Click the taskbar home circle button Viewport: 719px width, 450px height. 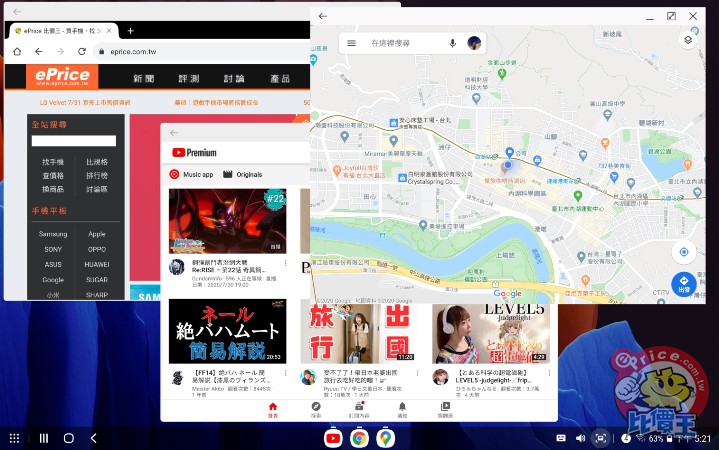pos(69,438)
